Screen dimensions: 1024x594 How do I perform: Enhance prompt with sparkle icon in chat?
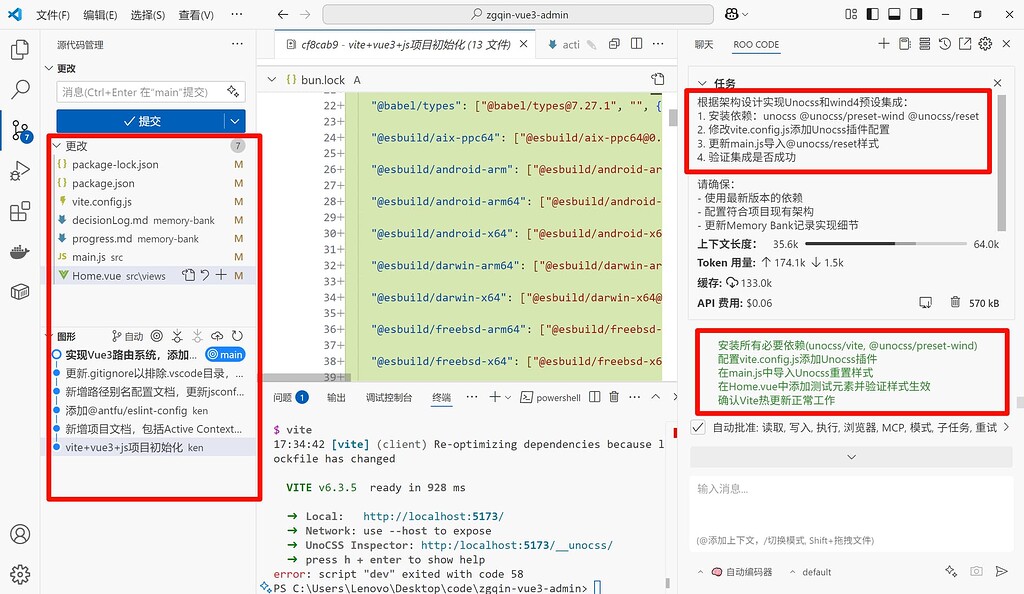coord(951,571)
